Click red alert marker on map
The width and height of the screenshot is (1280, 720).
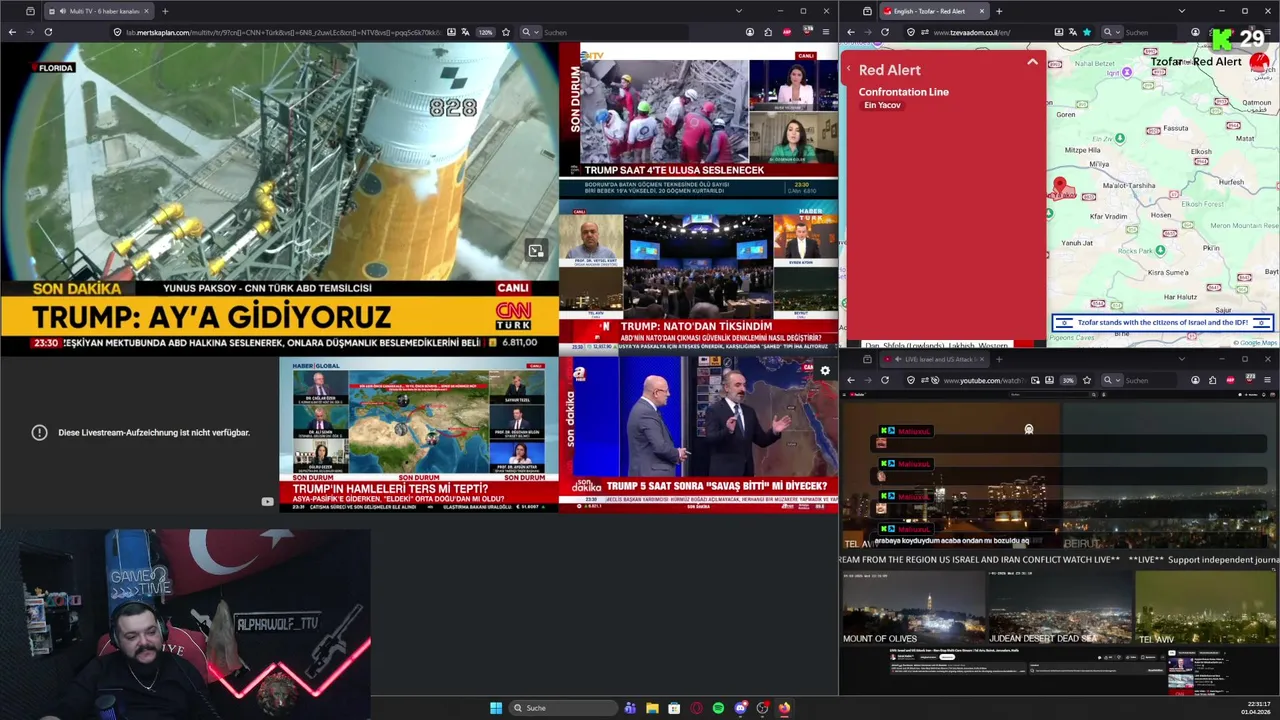pos(1060,187)
